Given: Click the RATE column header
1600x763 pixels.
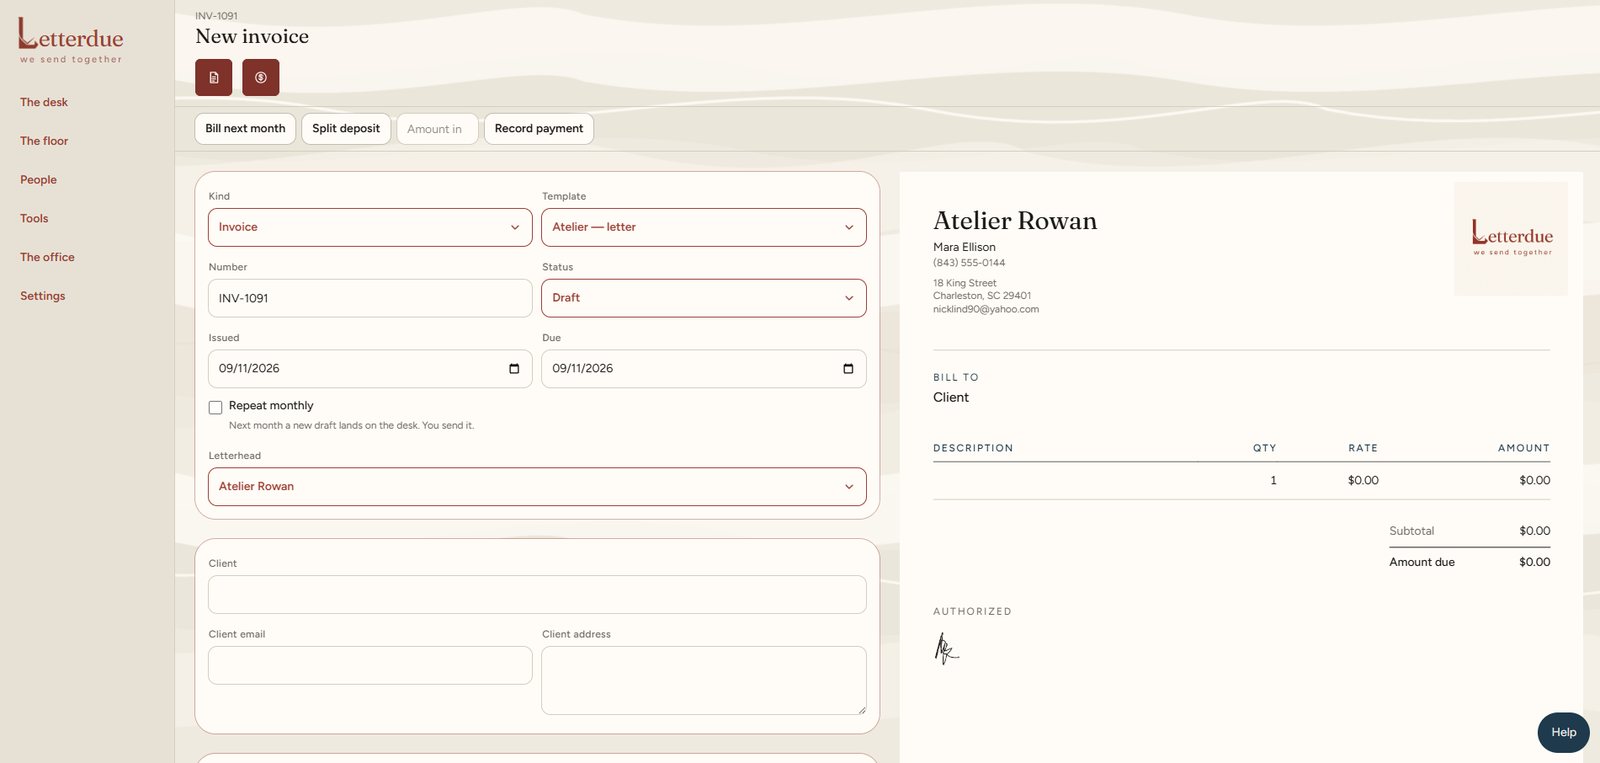Looking at the screenshot, I should (x=1363, y=448).
